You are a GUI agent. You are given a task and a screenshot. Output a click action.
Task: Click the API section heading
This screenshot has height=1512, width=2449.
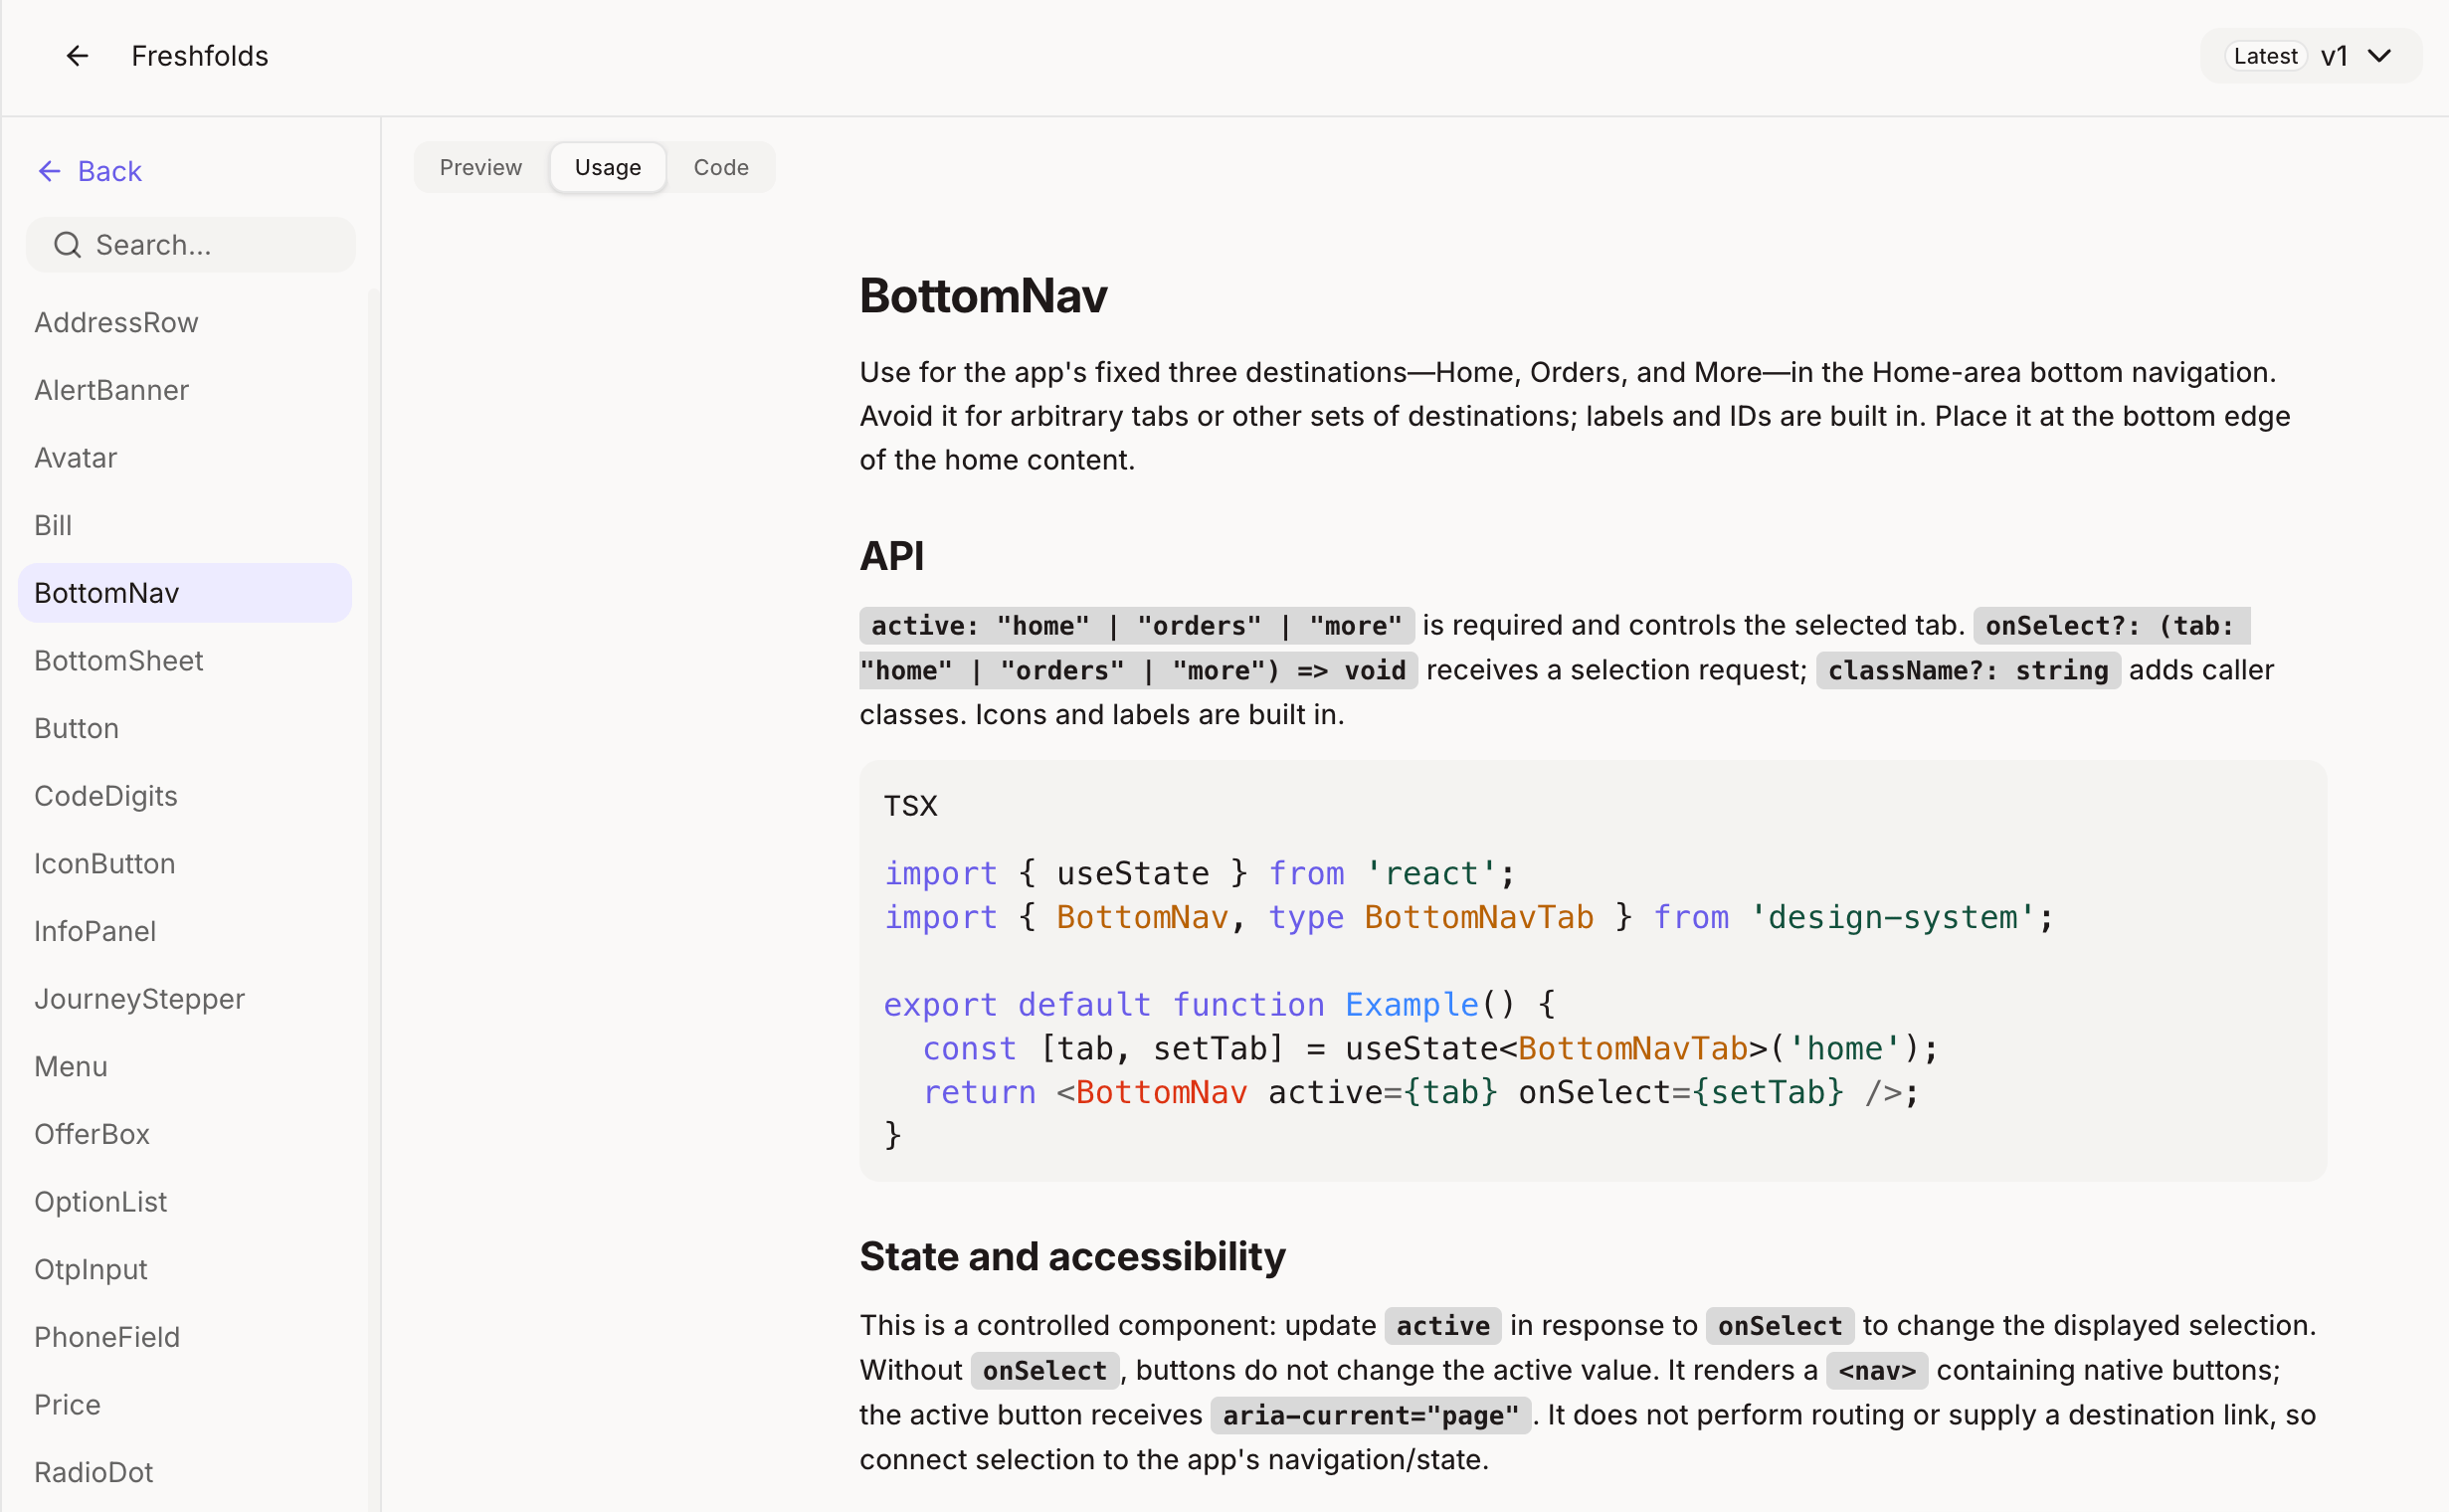pyautogui.click(x=892, y=556)
